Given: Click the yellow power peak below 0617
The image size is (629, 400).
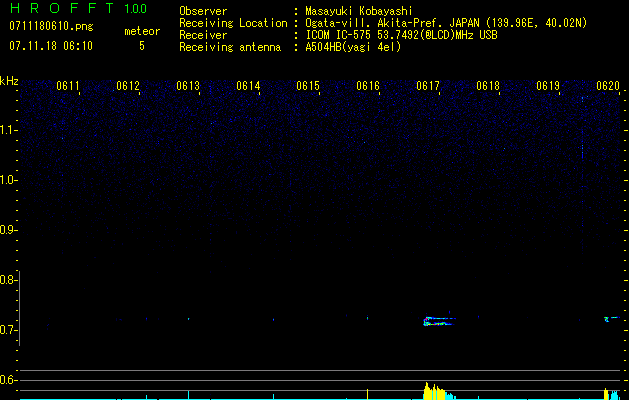Looking at the screenshot, I should (x=434, y=392).
